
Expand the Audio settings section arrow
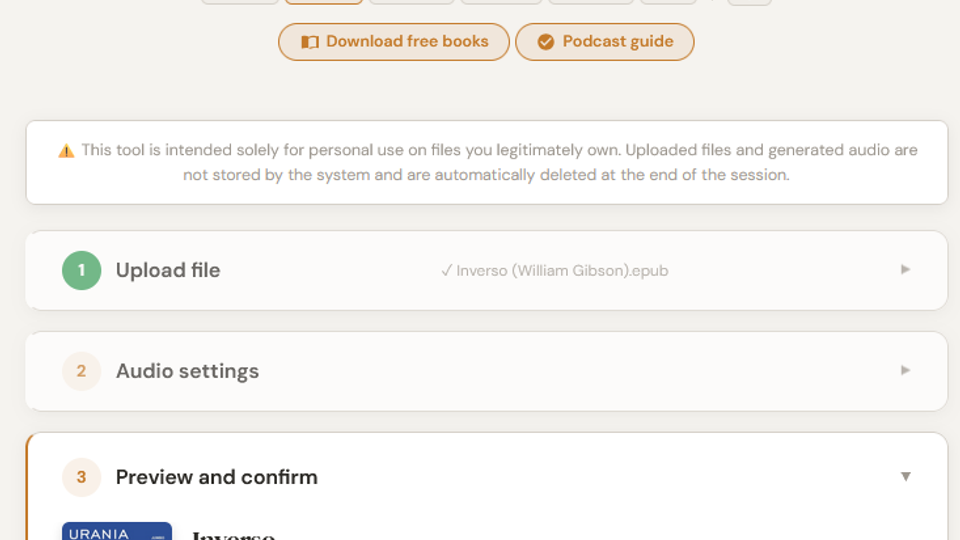point(905,370)
